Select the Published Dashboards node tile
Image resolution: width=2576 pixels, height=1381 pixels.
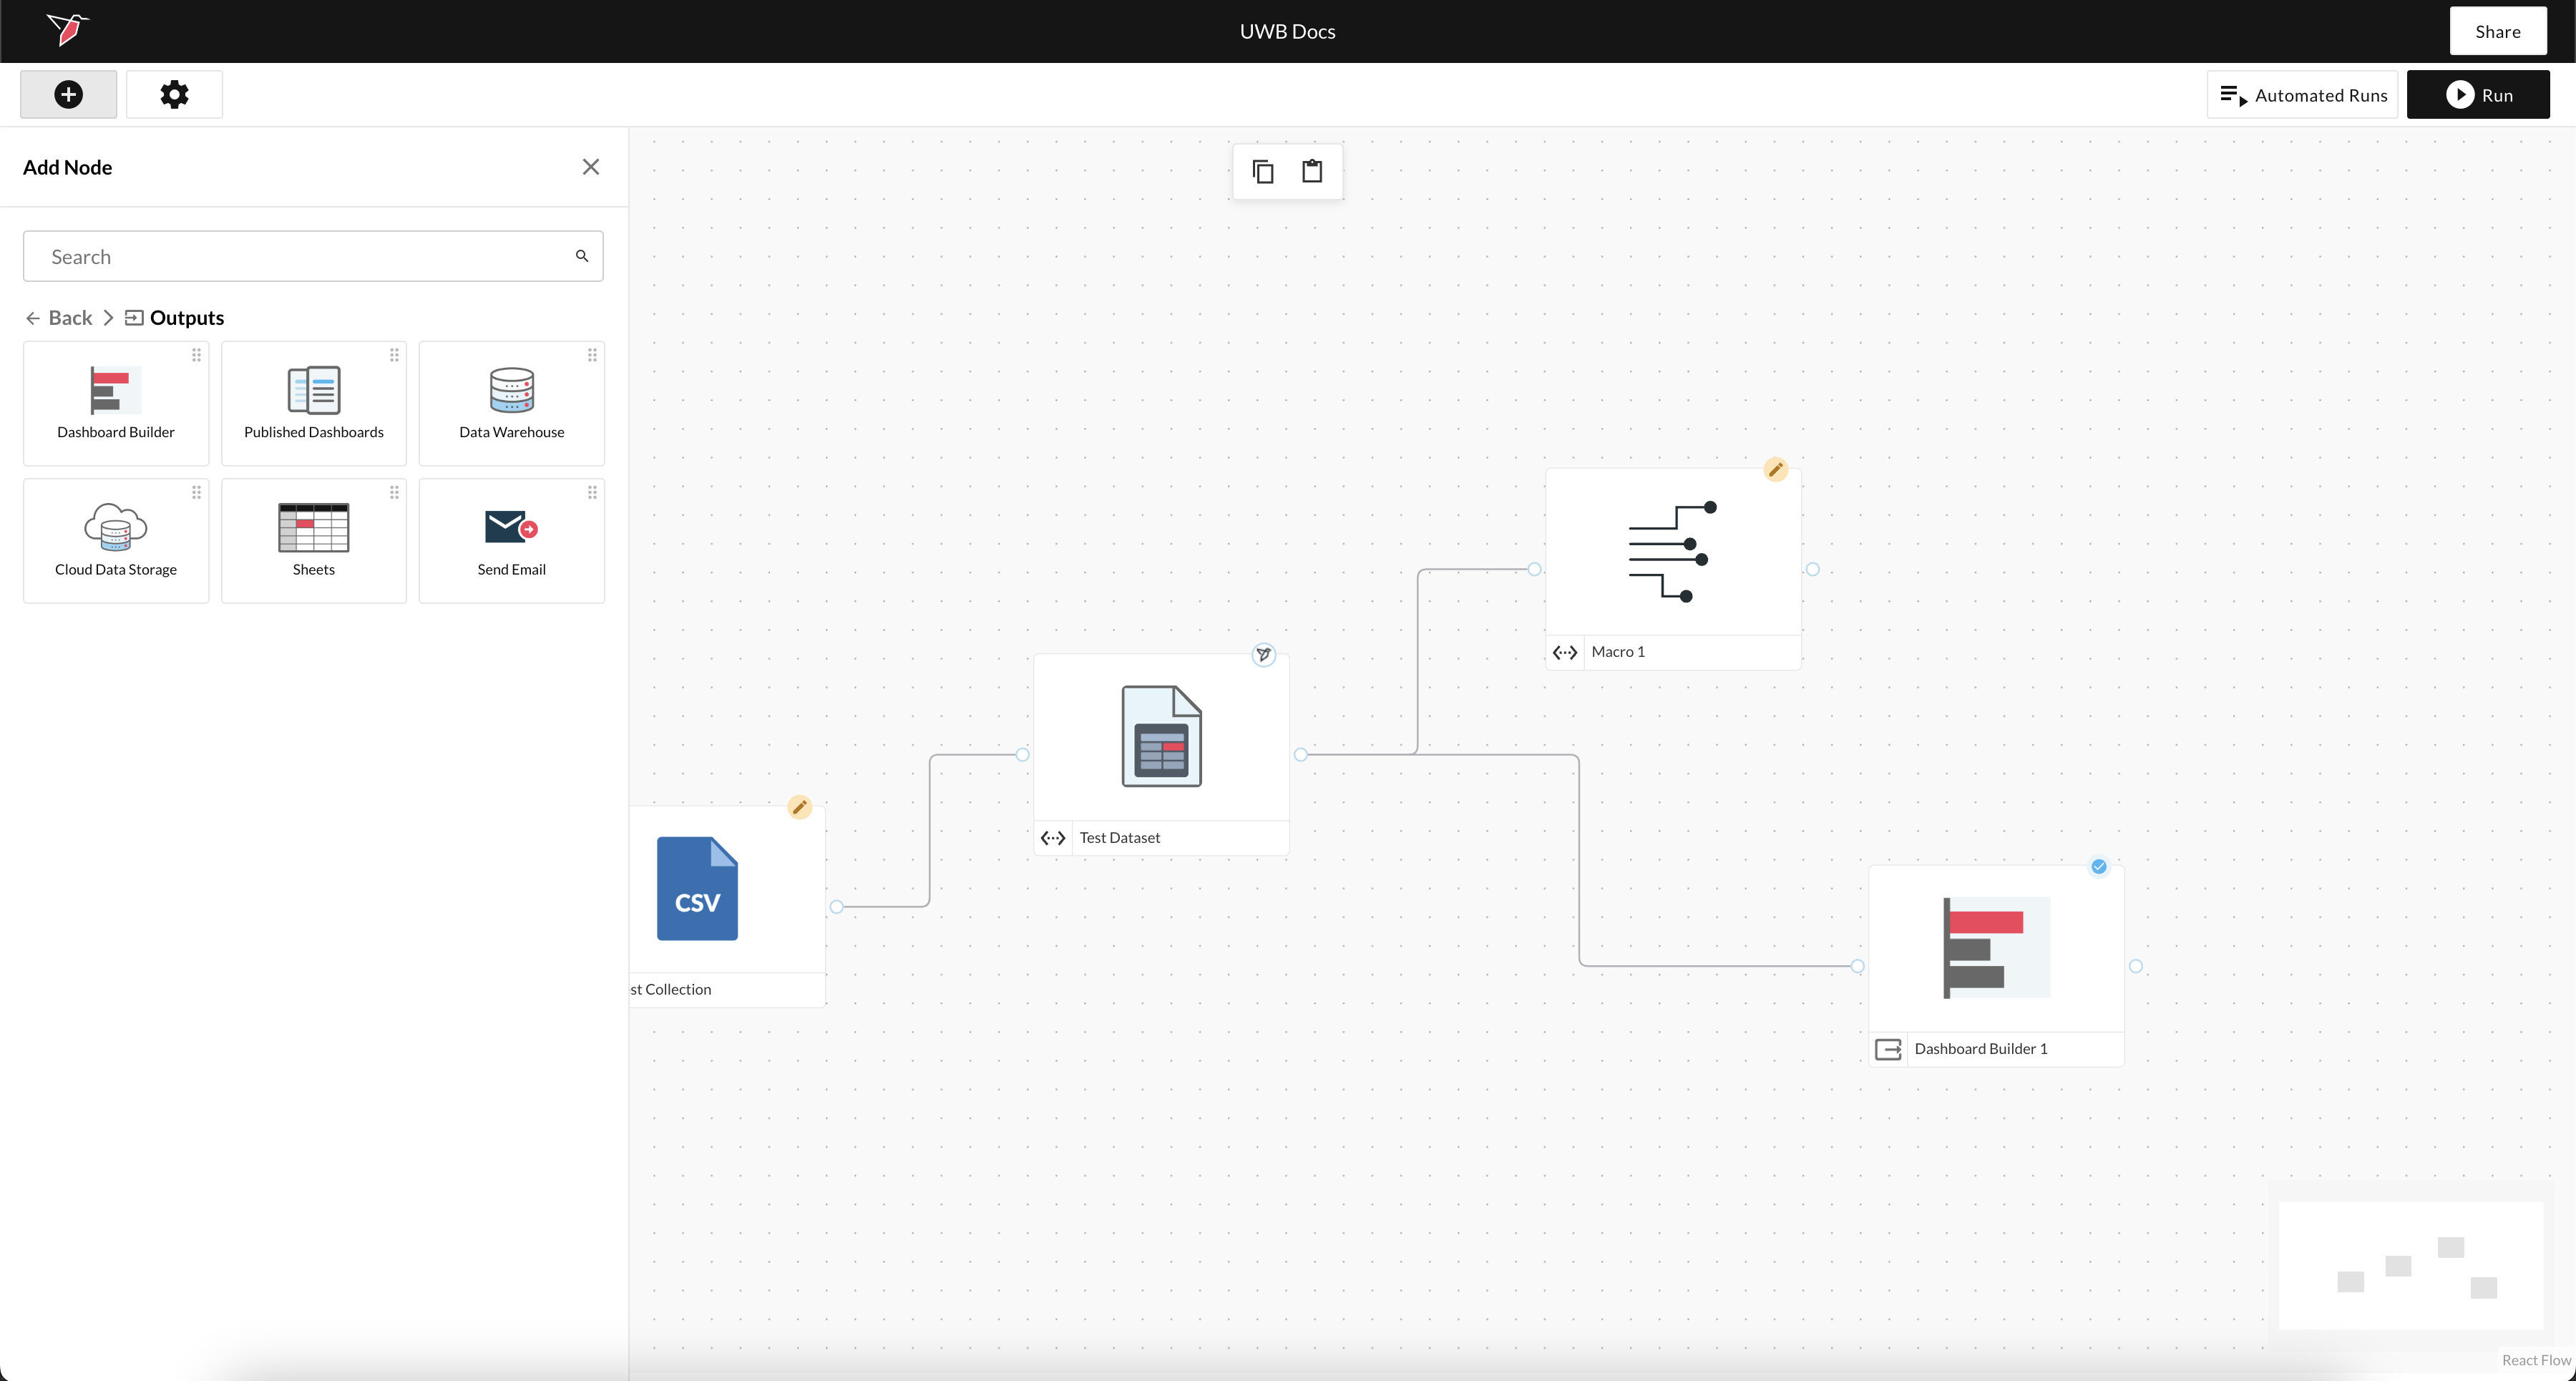[314, 404]
